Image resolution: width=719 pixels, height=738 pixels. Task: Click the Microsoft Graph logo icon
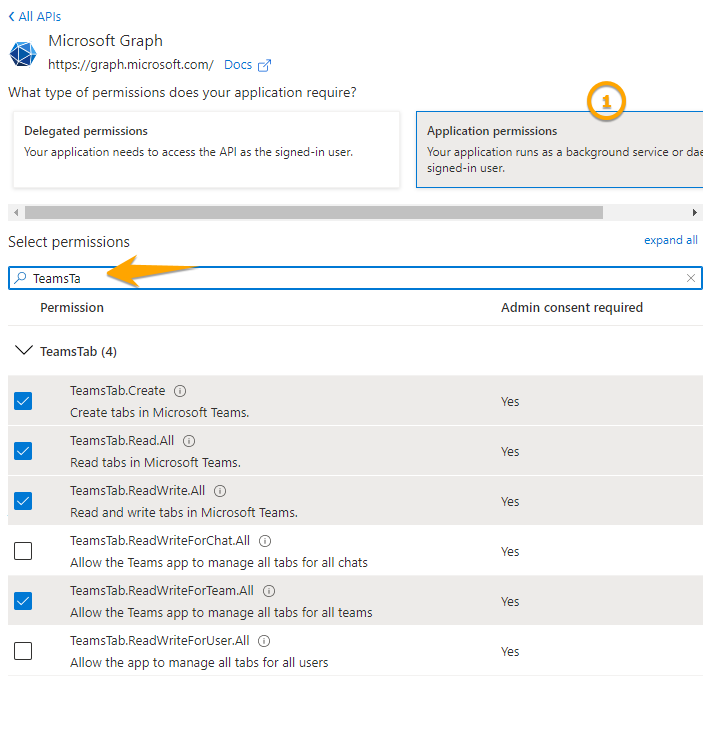pyautogui.click(x=23, y=53)
